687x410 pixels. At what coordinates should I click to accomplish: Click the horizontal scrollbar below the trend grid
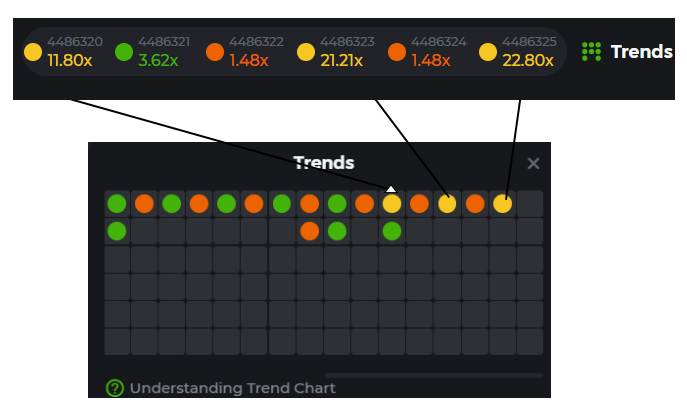coord(433,376)
